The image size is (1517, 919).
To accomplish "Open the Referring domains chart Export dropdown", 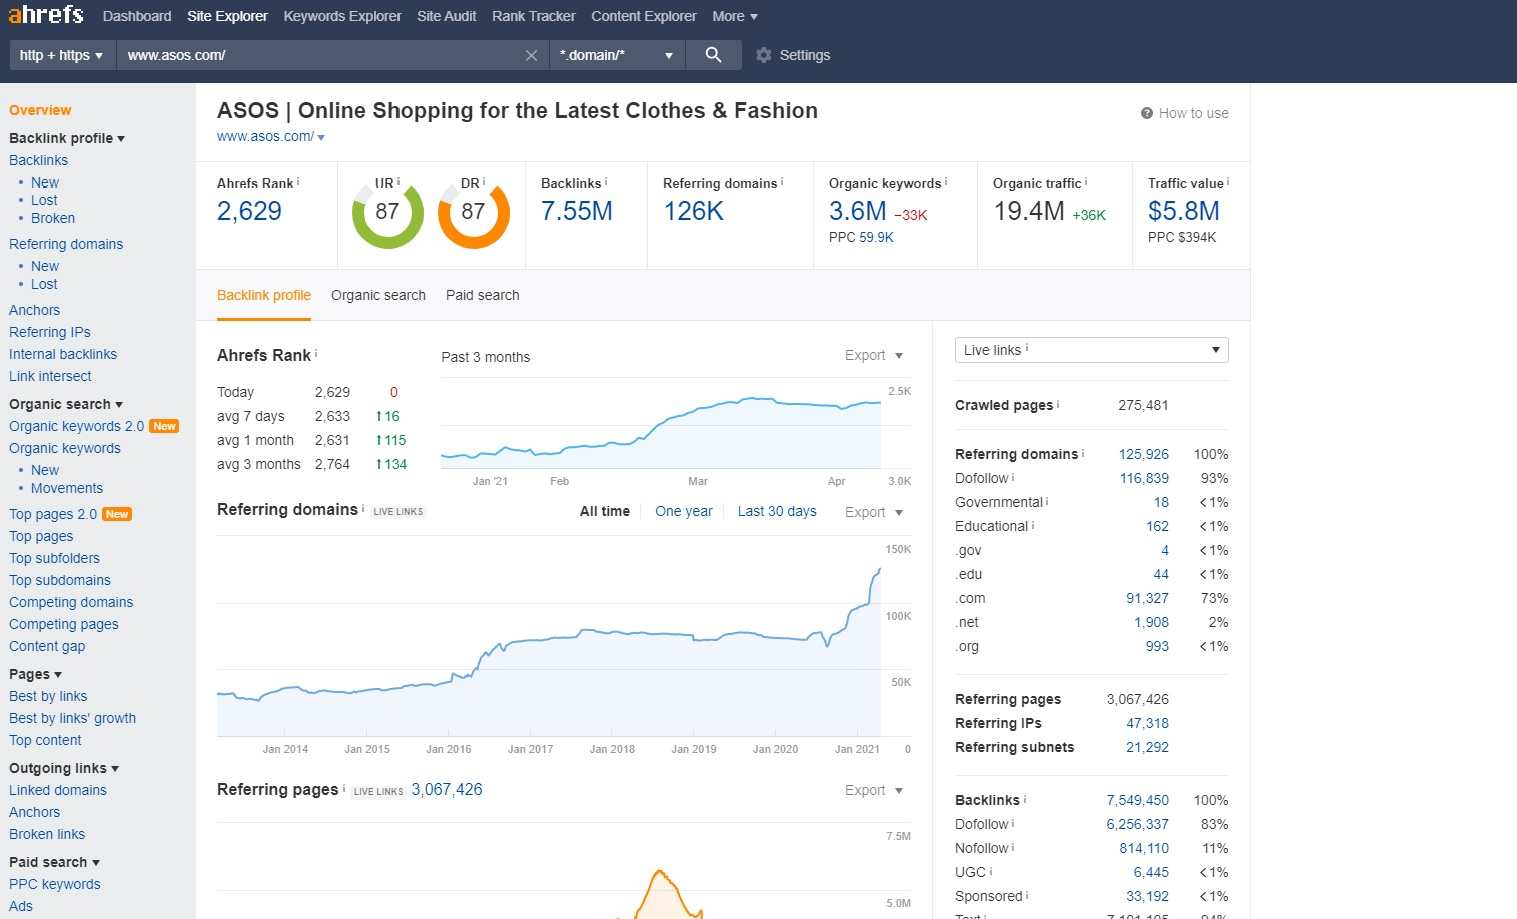I will (x=874, y=512).
